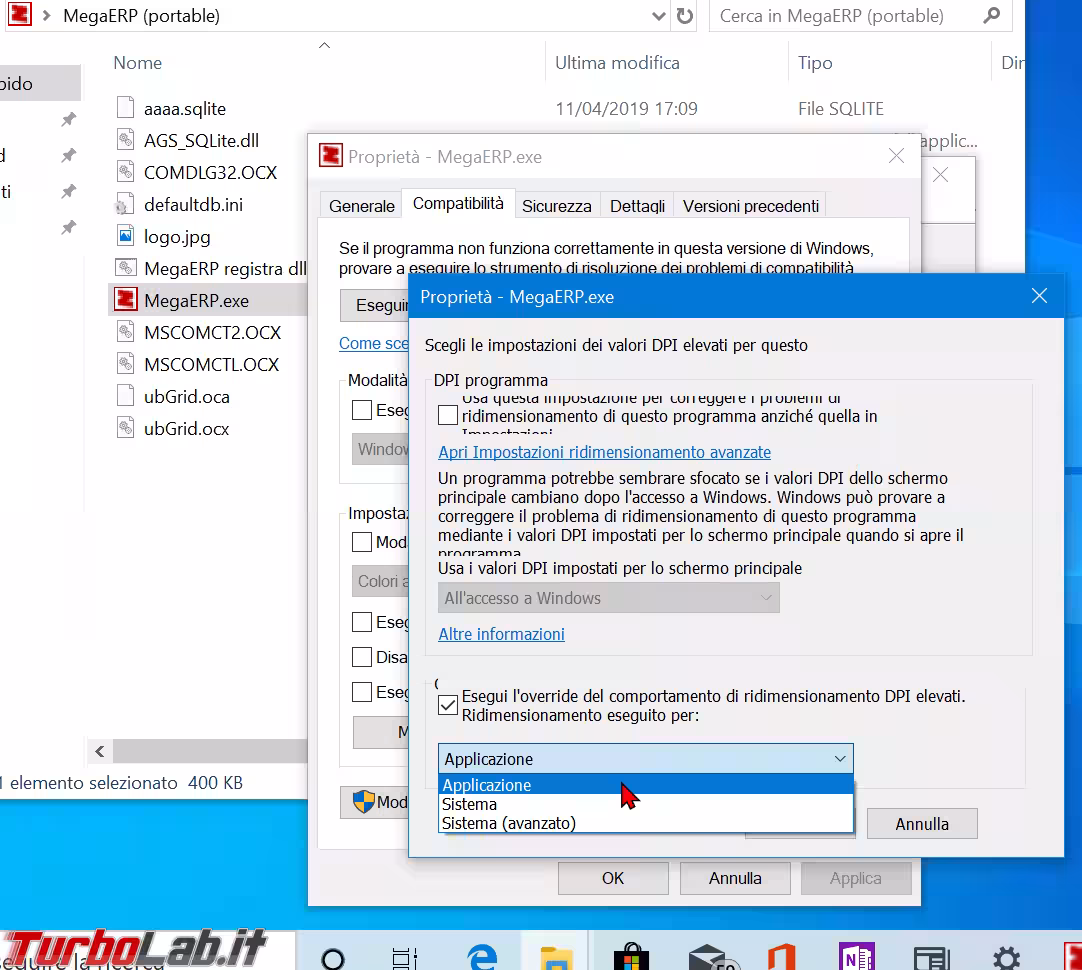Click the Applica button
The height and width of the screenshot is (970, 1082).
click(856, 878)
